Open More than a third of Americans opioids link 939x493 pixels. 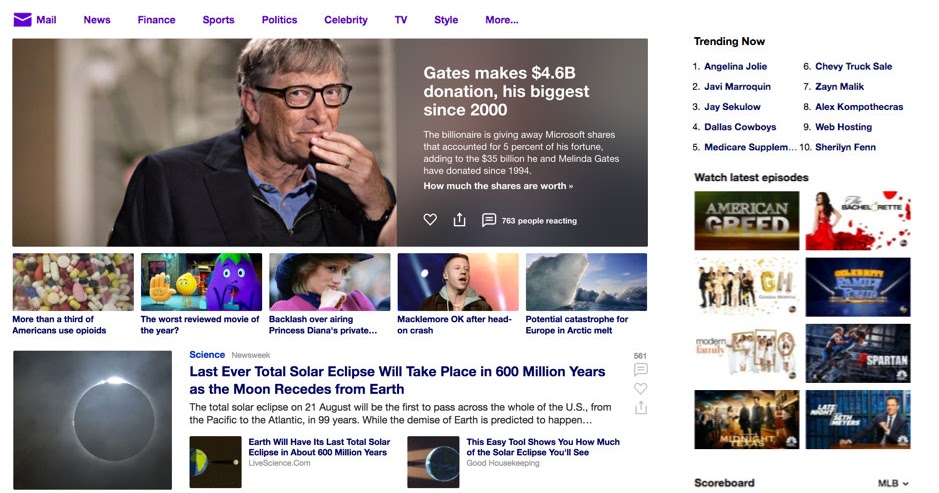tap(59, 325)
